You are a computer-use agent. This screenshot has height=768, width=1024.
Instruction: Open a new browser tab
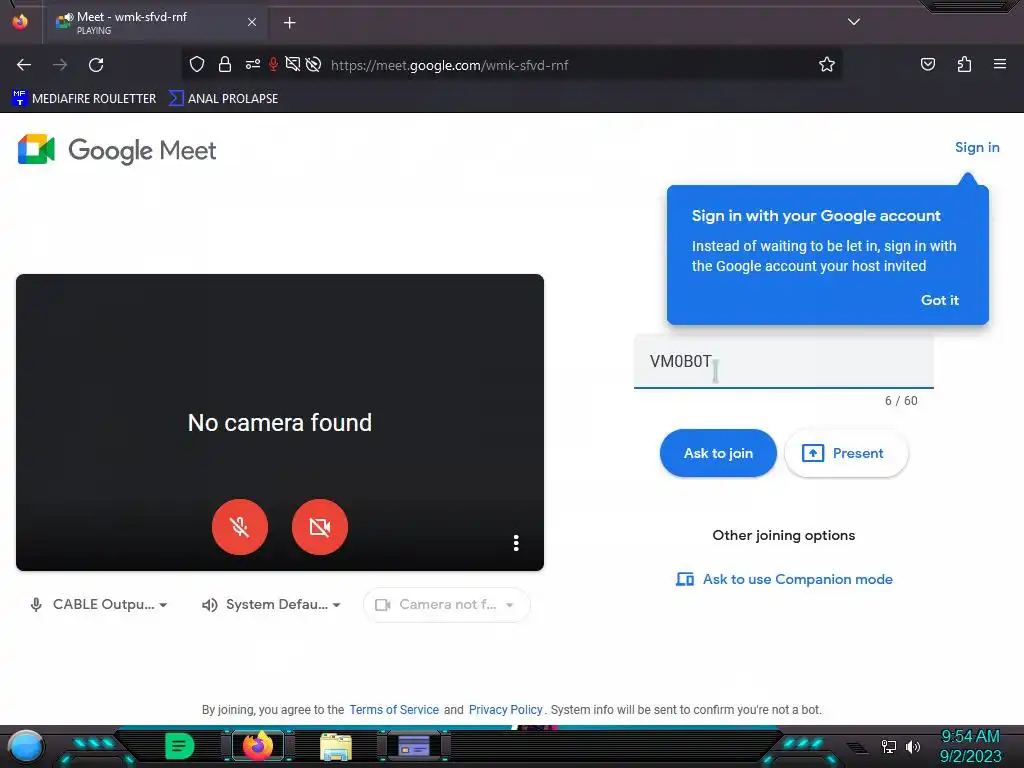tap(289, 23)
